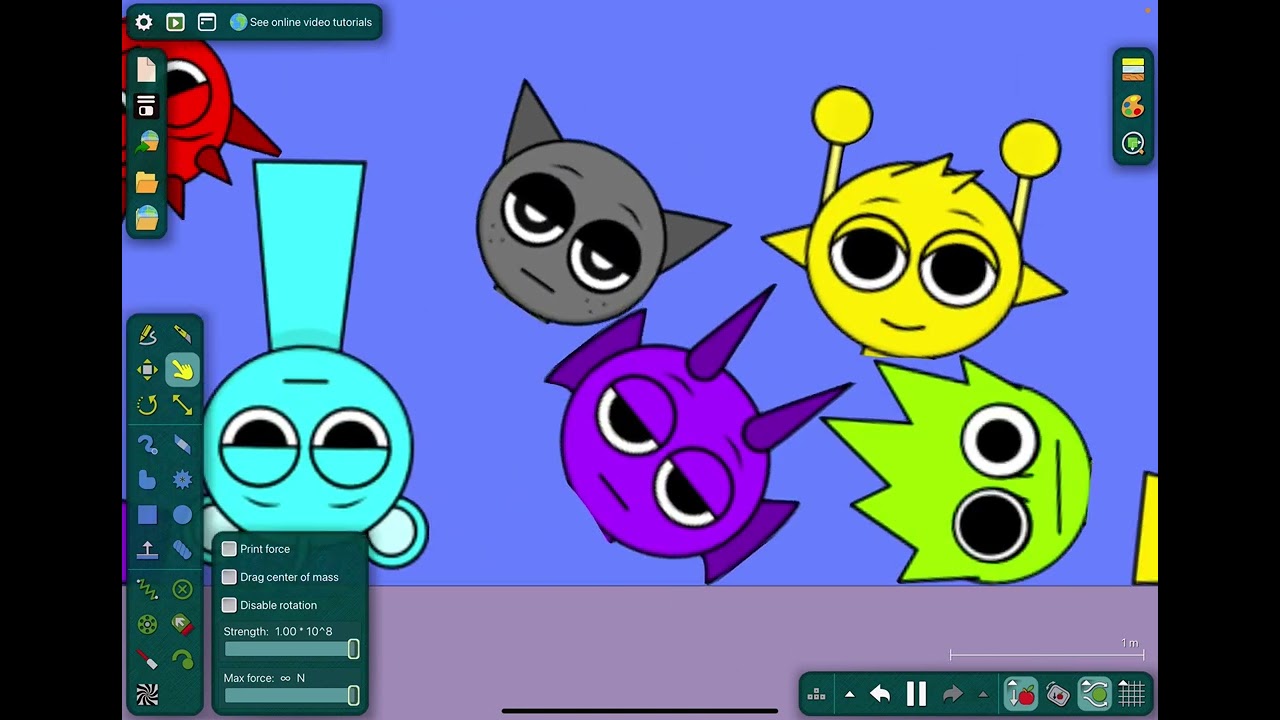The image size is (1280, 720).
Task: Select the Gear tool
Action: [182, 480]
